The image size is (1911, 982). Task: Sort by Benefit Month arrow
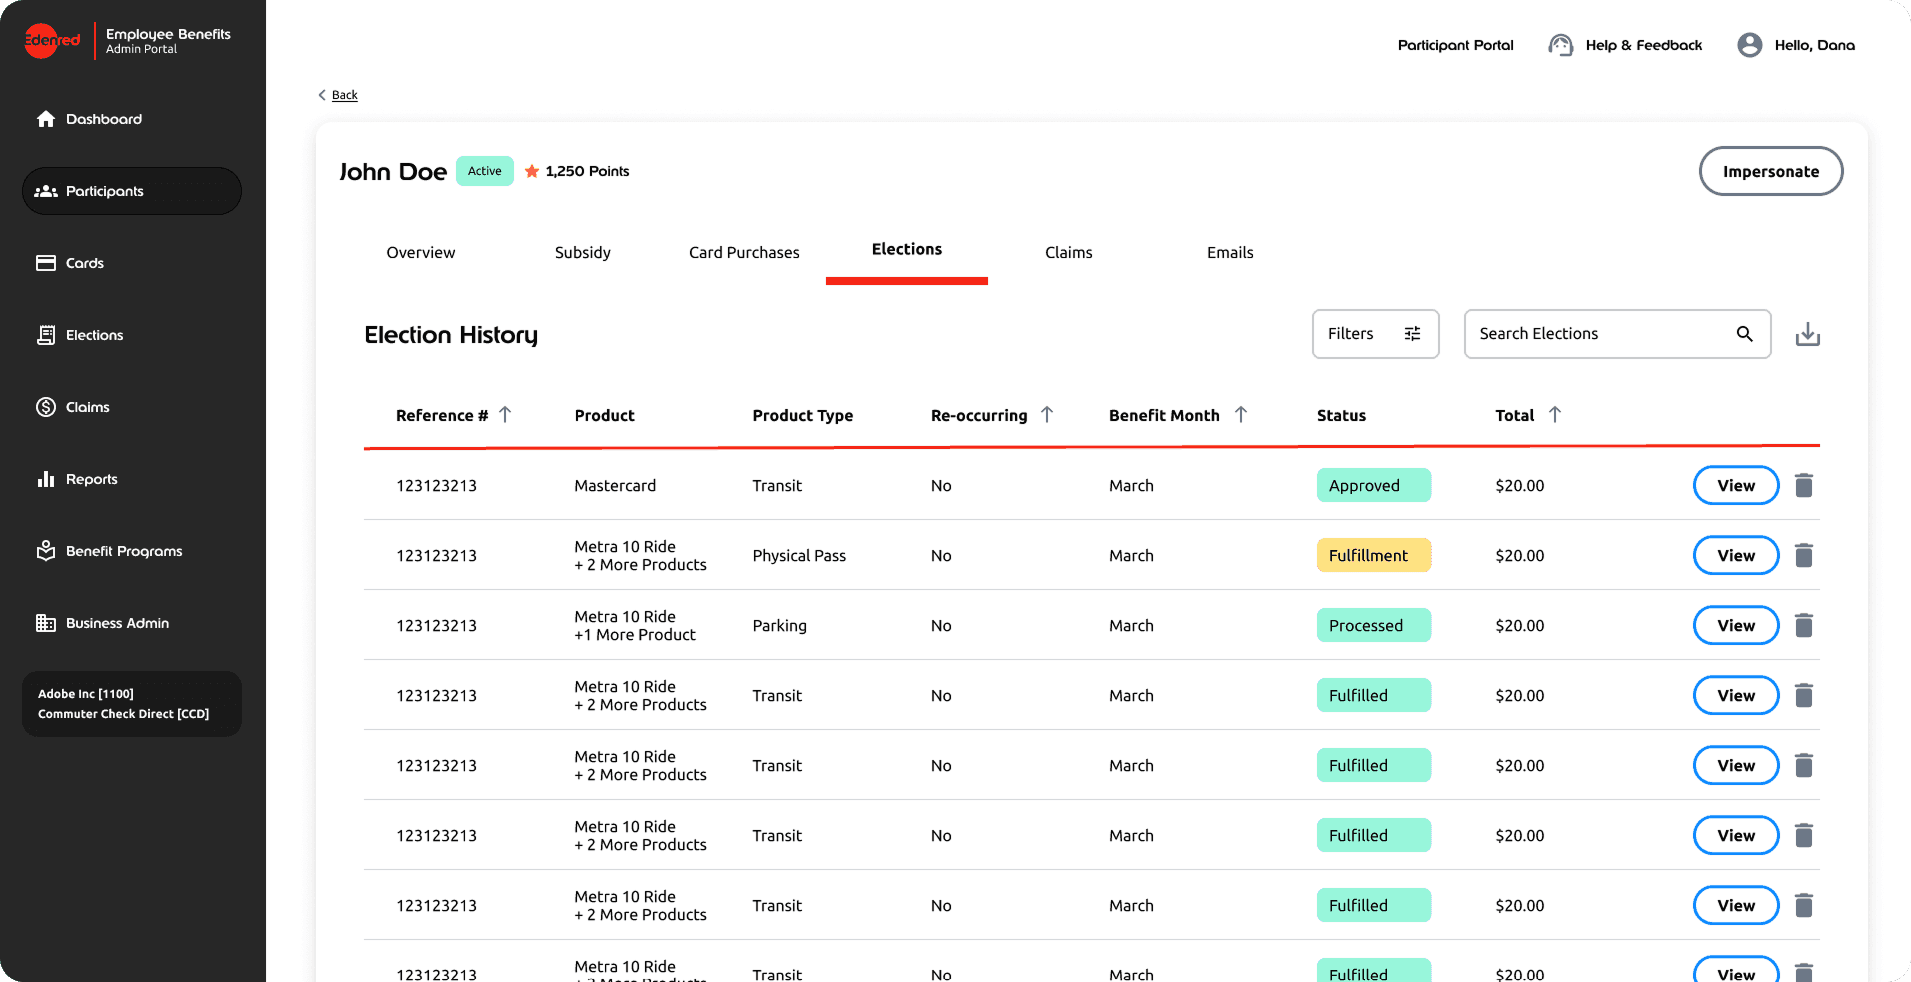[1240, 414]
